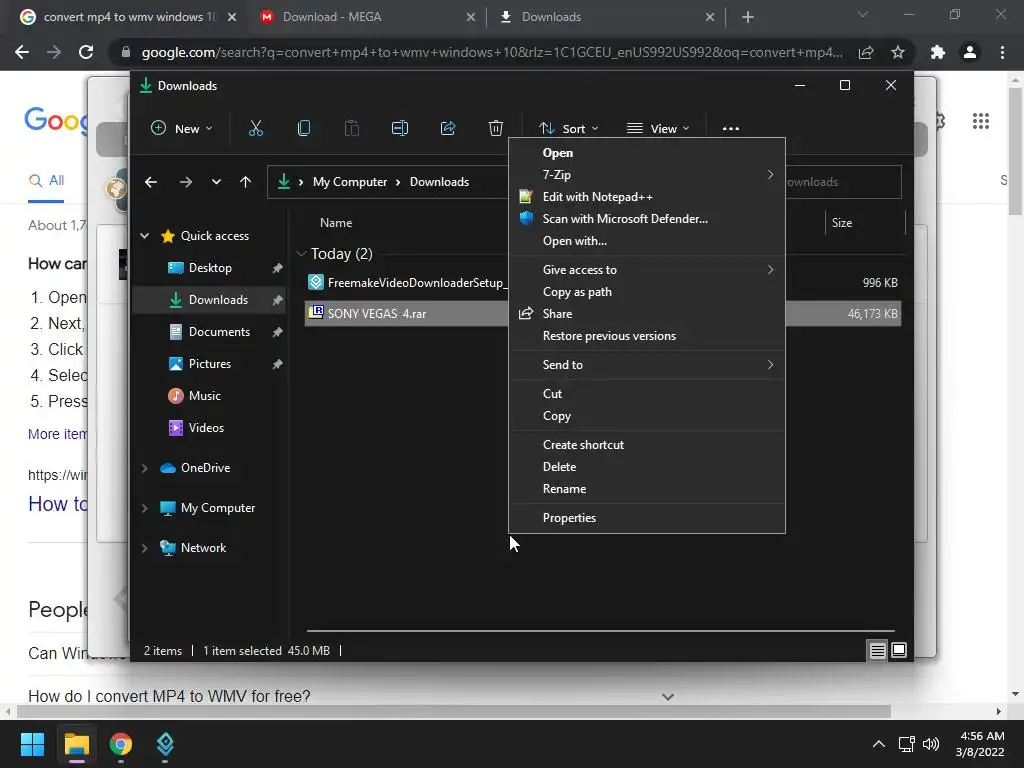1024x768 pixels.
Task: Choose Delete in context menu
Action: pyautogui.click(x=647, y=467)
